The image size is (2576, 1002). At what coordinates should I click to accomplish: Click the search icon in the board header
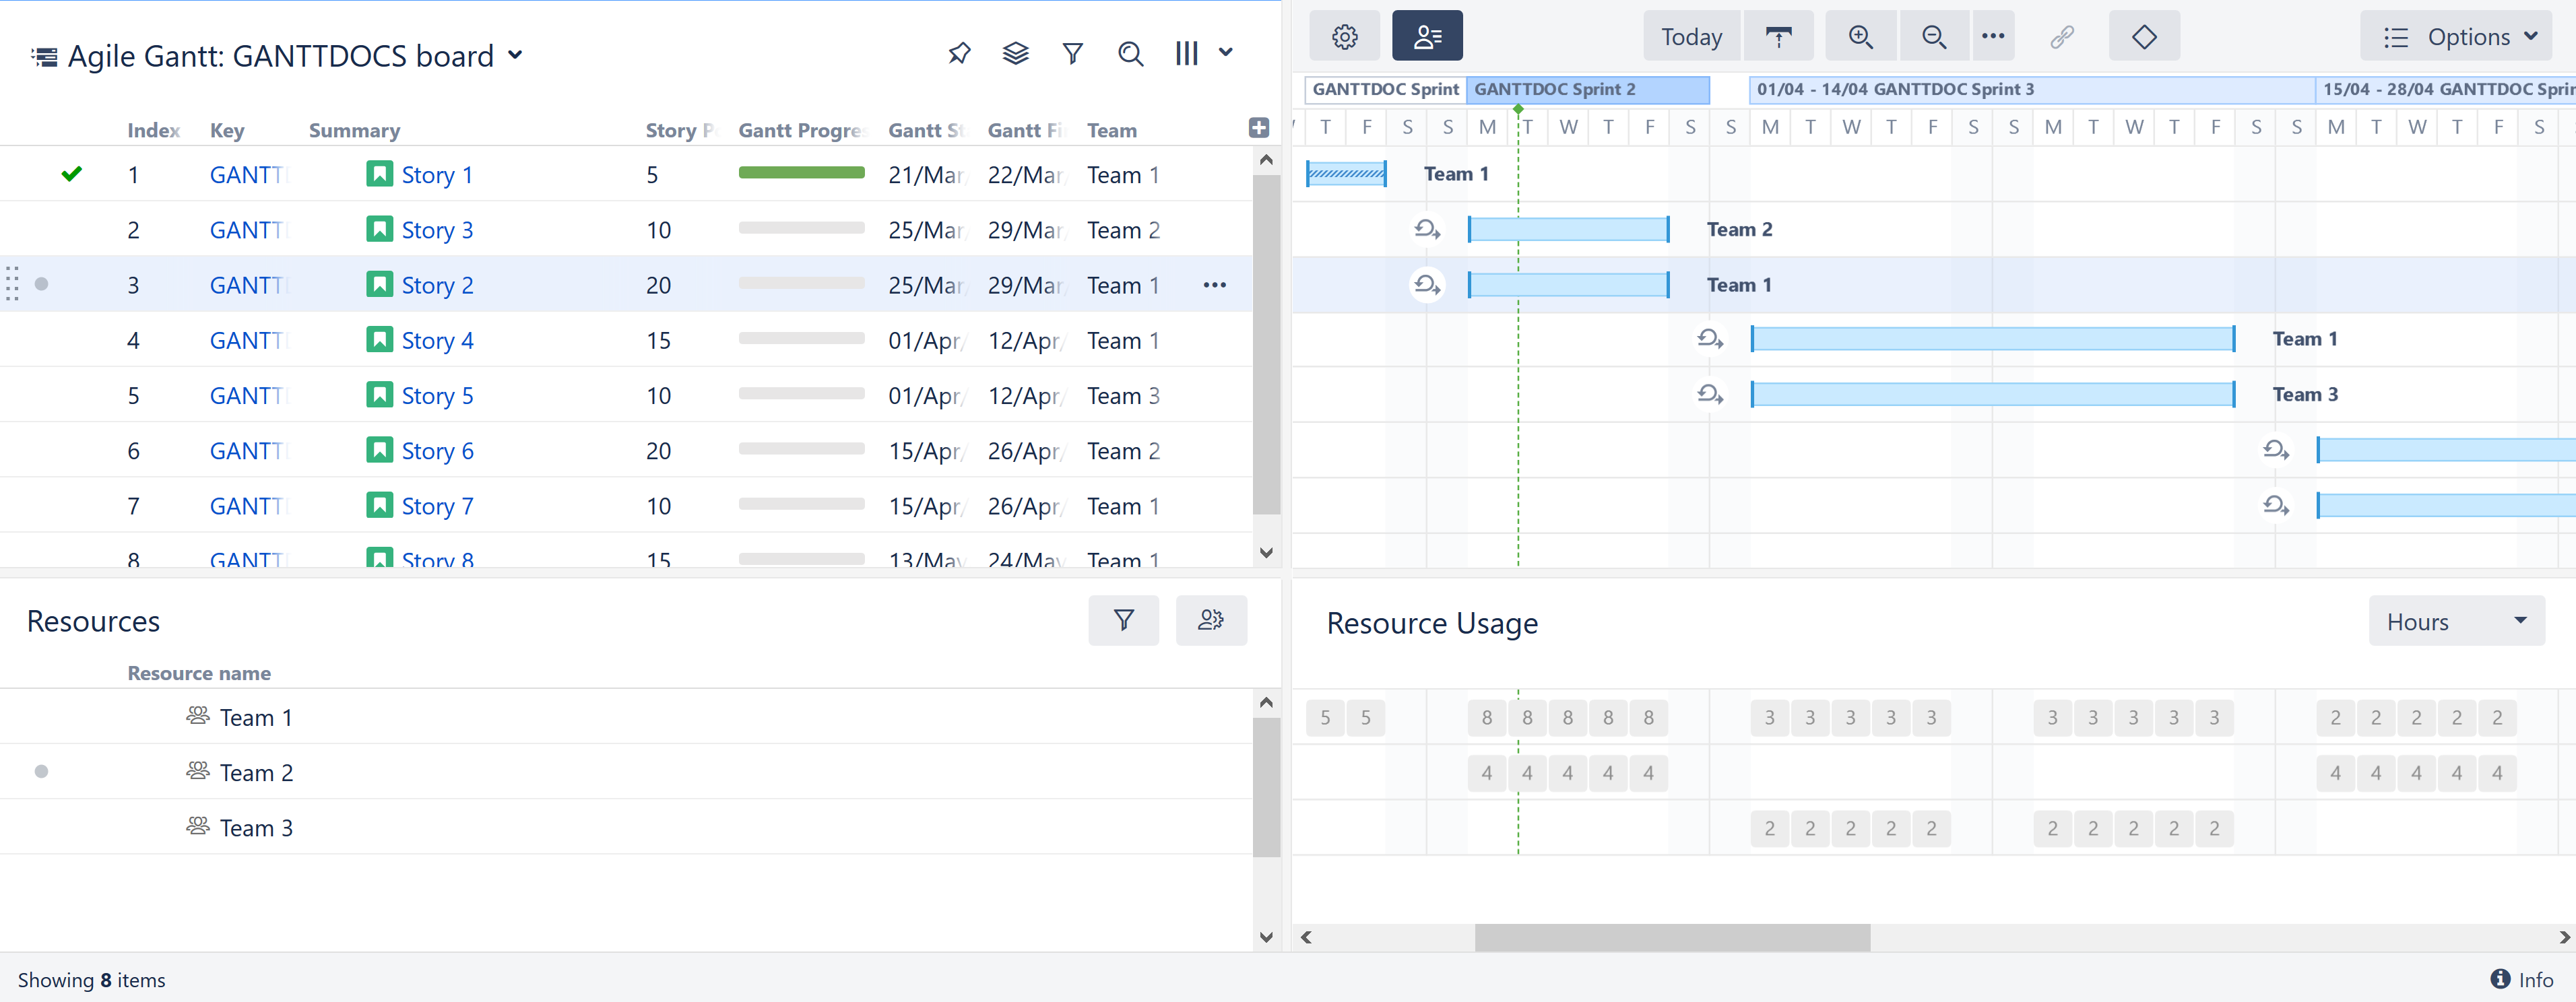coord(1130,53)
